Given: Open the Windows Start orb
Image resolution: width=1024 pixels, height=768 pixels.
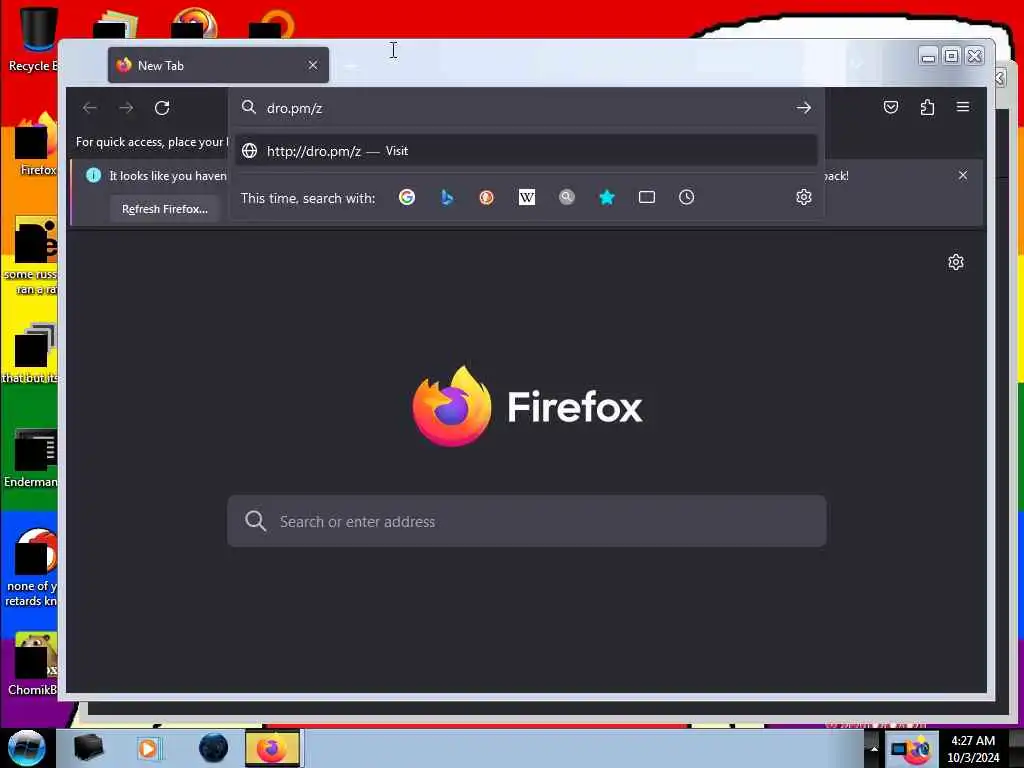Looking at the screenshot, I should pyautogui.click(x=26, y=748).
